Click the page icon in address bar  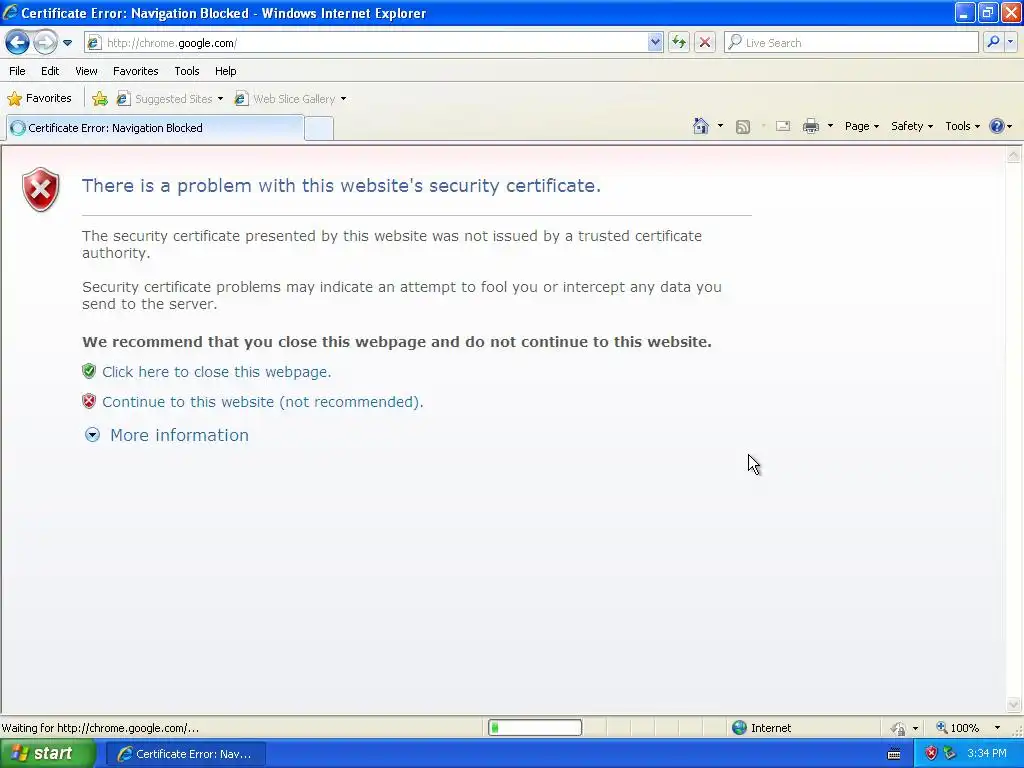[x=94, y=43]
